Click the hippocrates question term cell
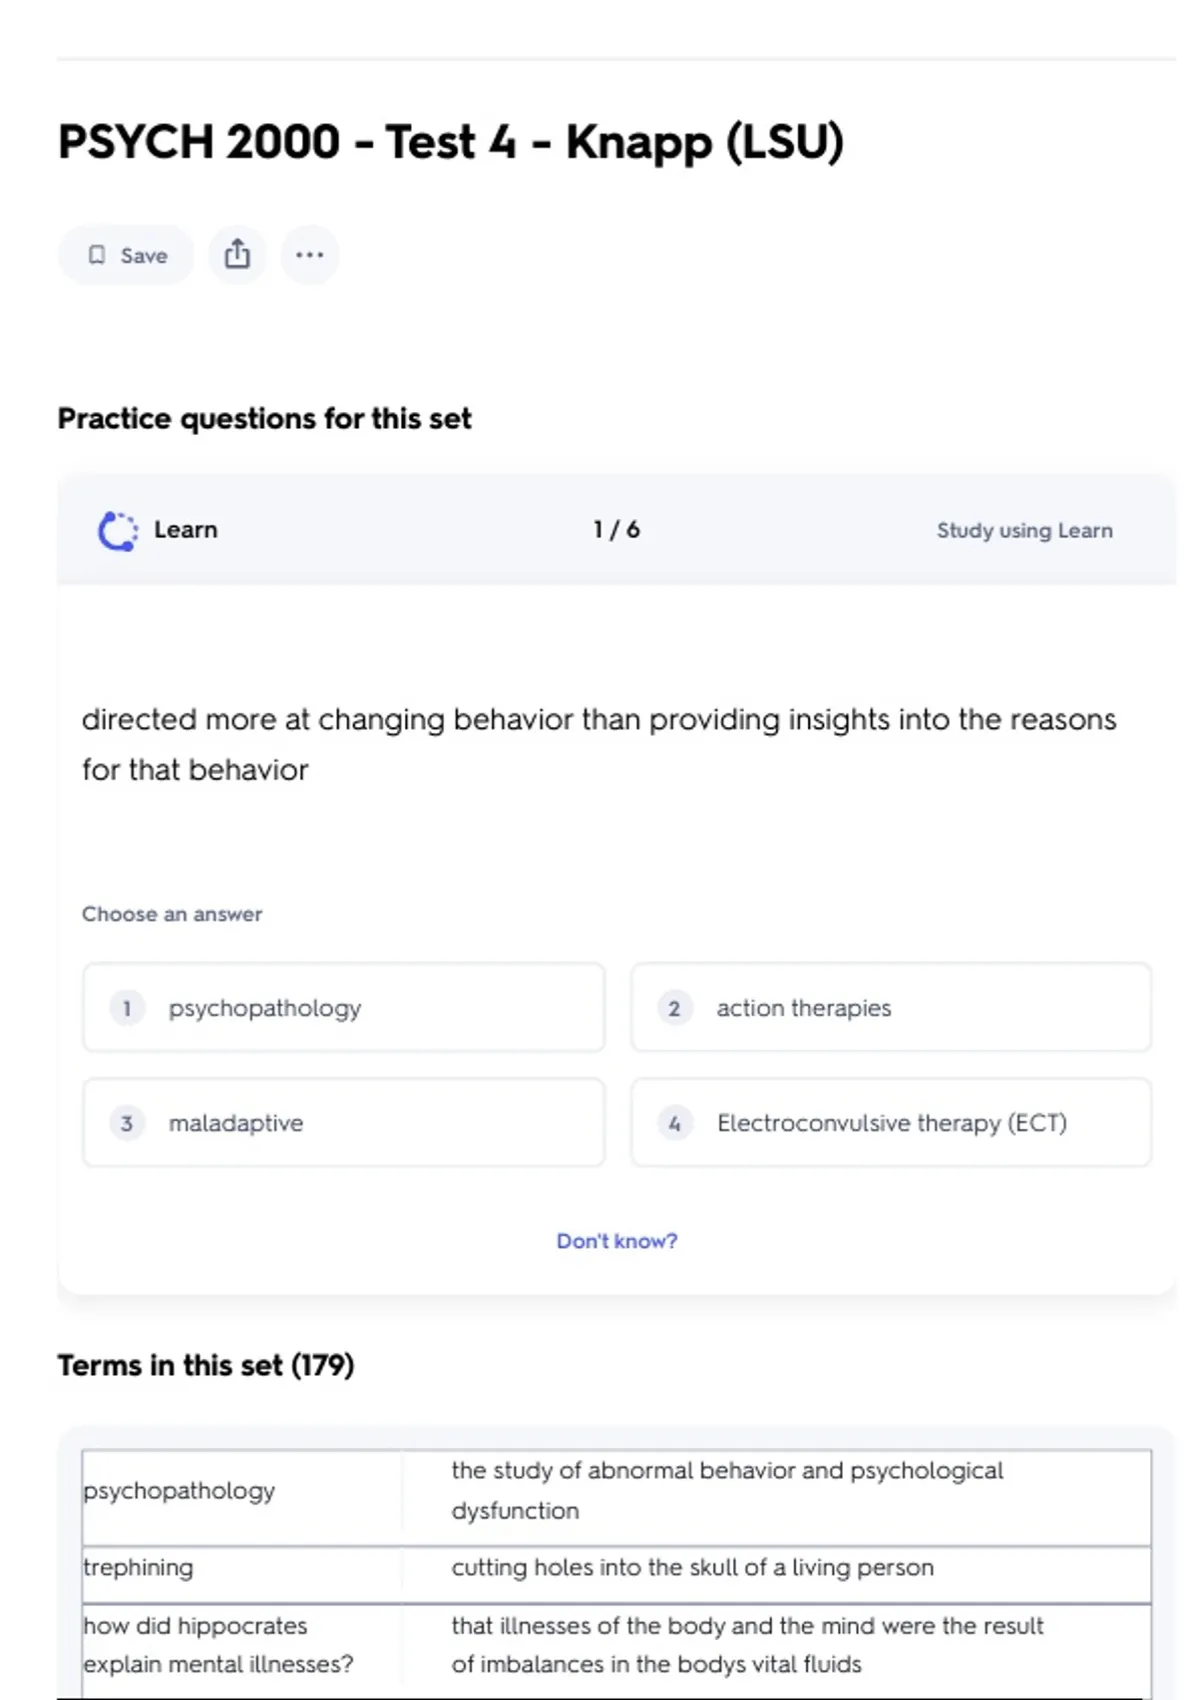1200x1700 pixels. pos(218,1644)
